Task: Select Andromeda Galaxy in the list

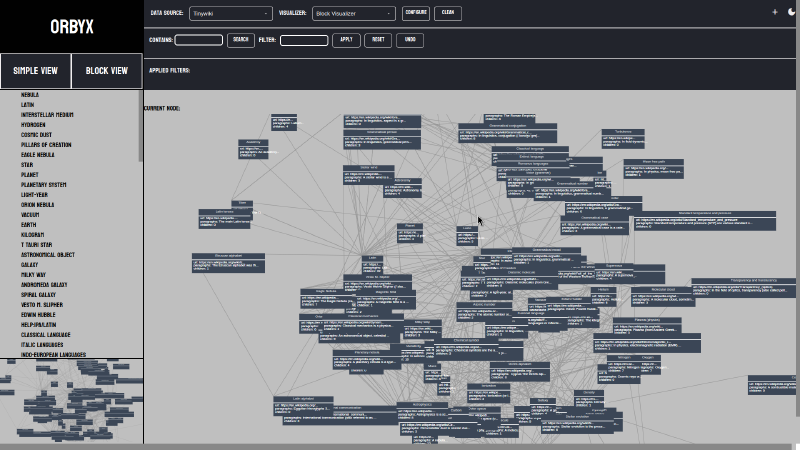Action: tap(44, 285)
